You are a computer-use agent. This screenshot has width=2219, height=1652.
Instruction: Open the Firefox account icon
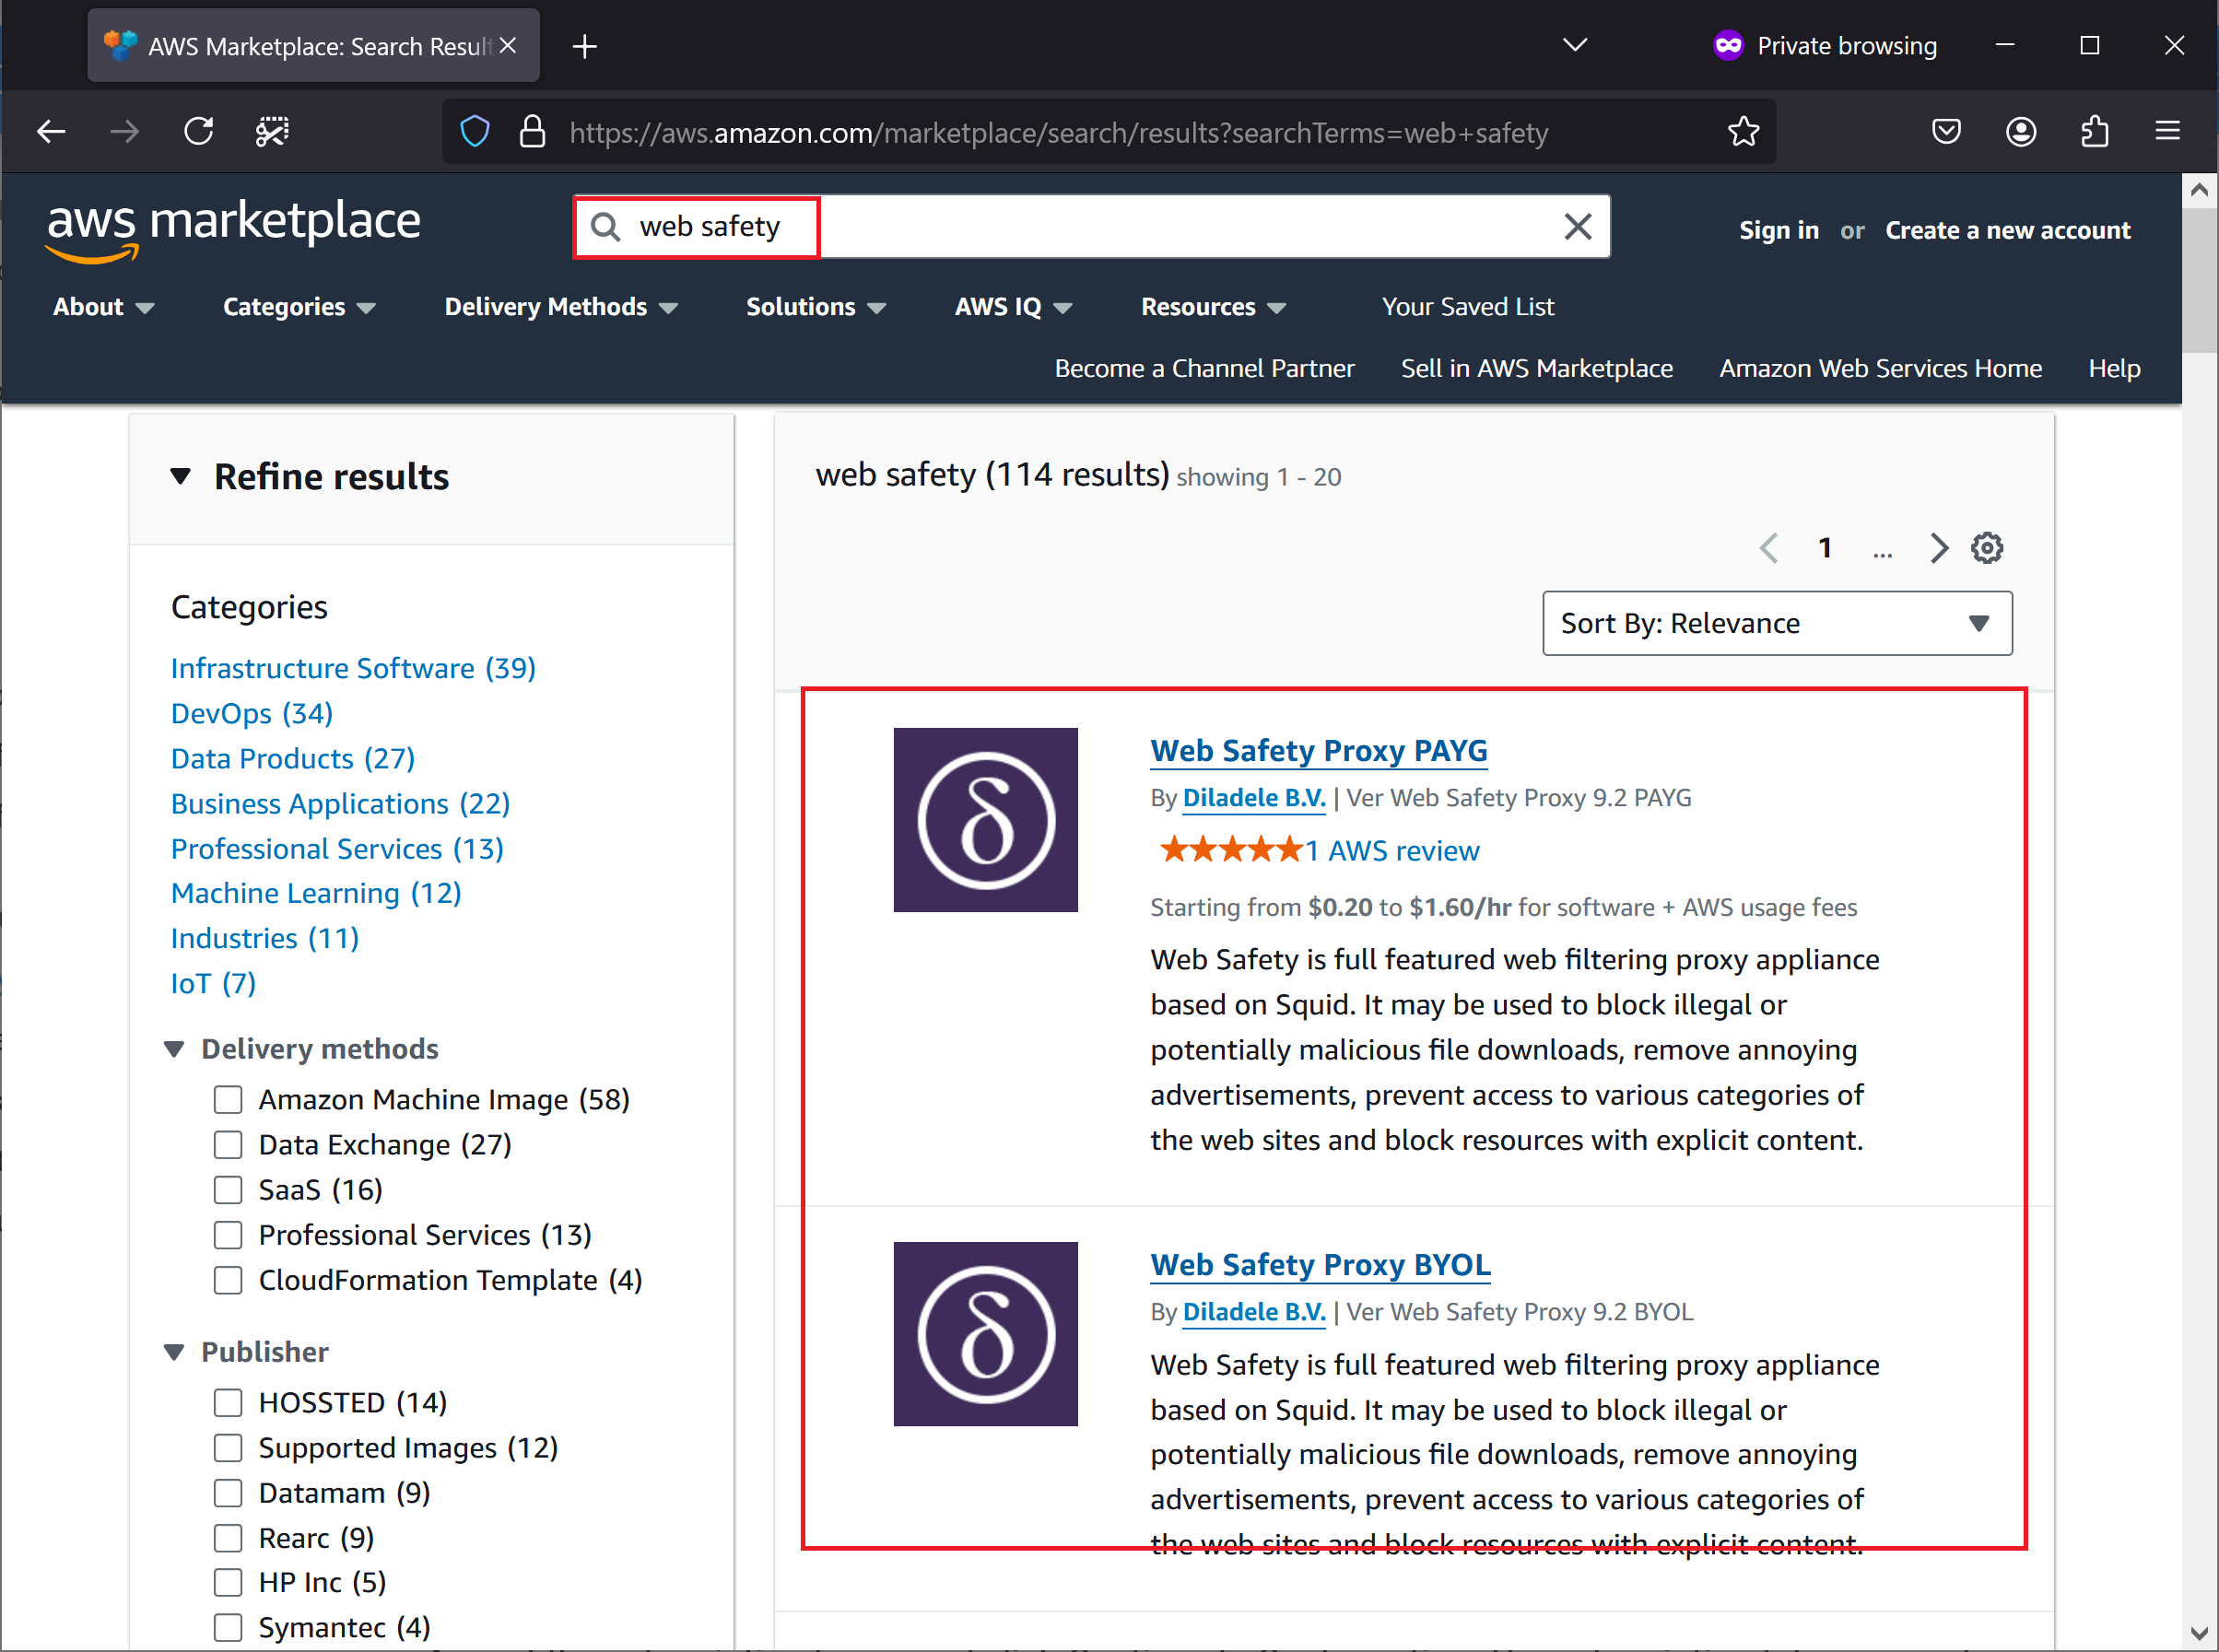tap(2020, 132)
